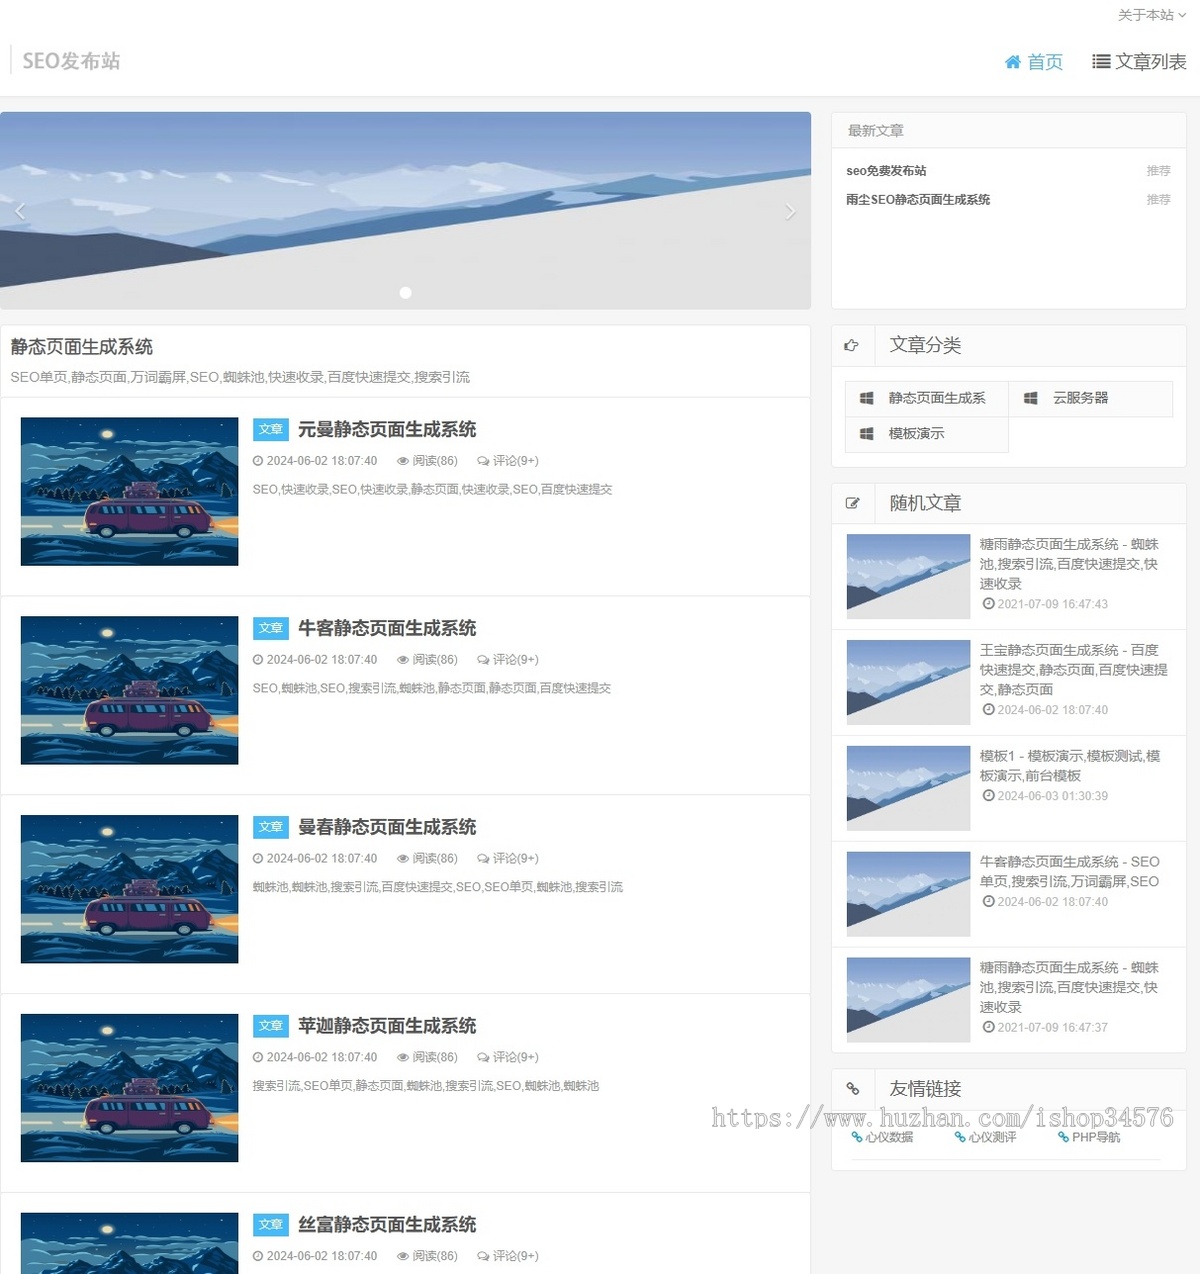Open the van thumbnail of 曼春 article
The width and height of the screenshot is (1200, 1274).
click(x=130, y=890)
